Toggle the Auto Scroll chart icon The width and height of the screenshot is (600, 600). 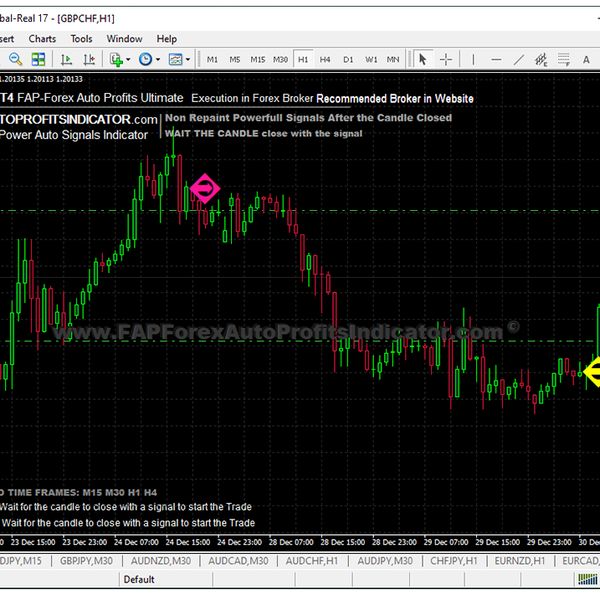pos(67,59)
